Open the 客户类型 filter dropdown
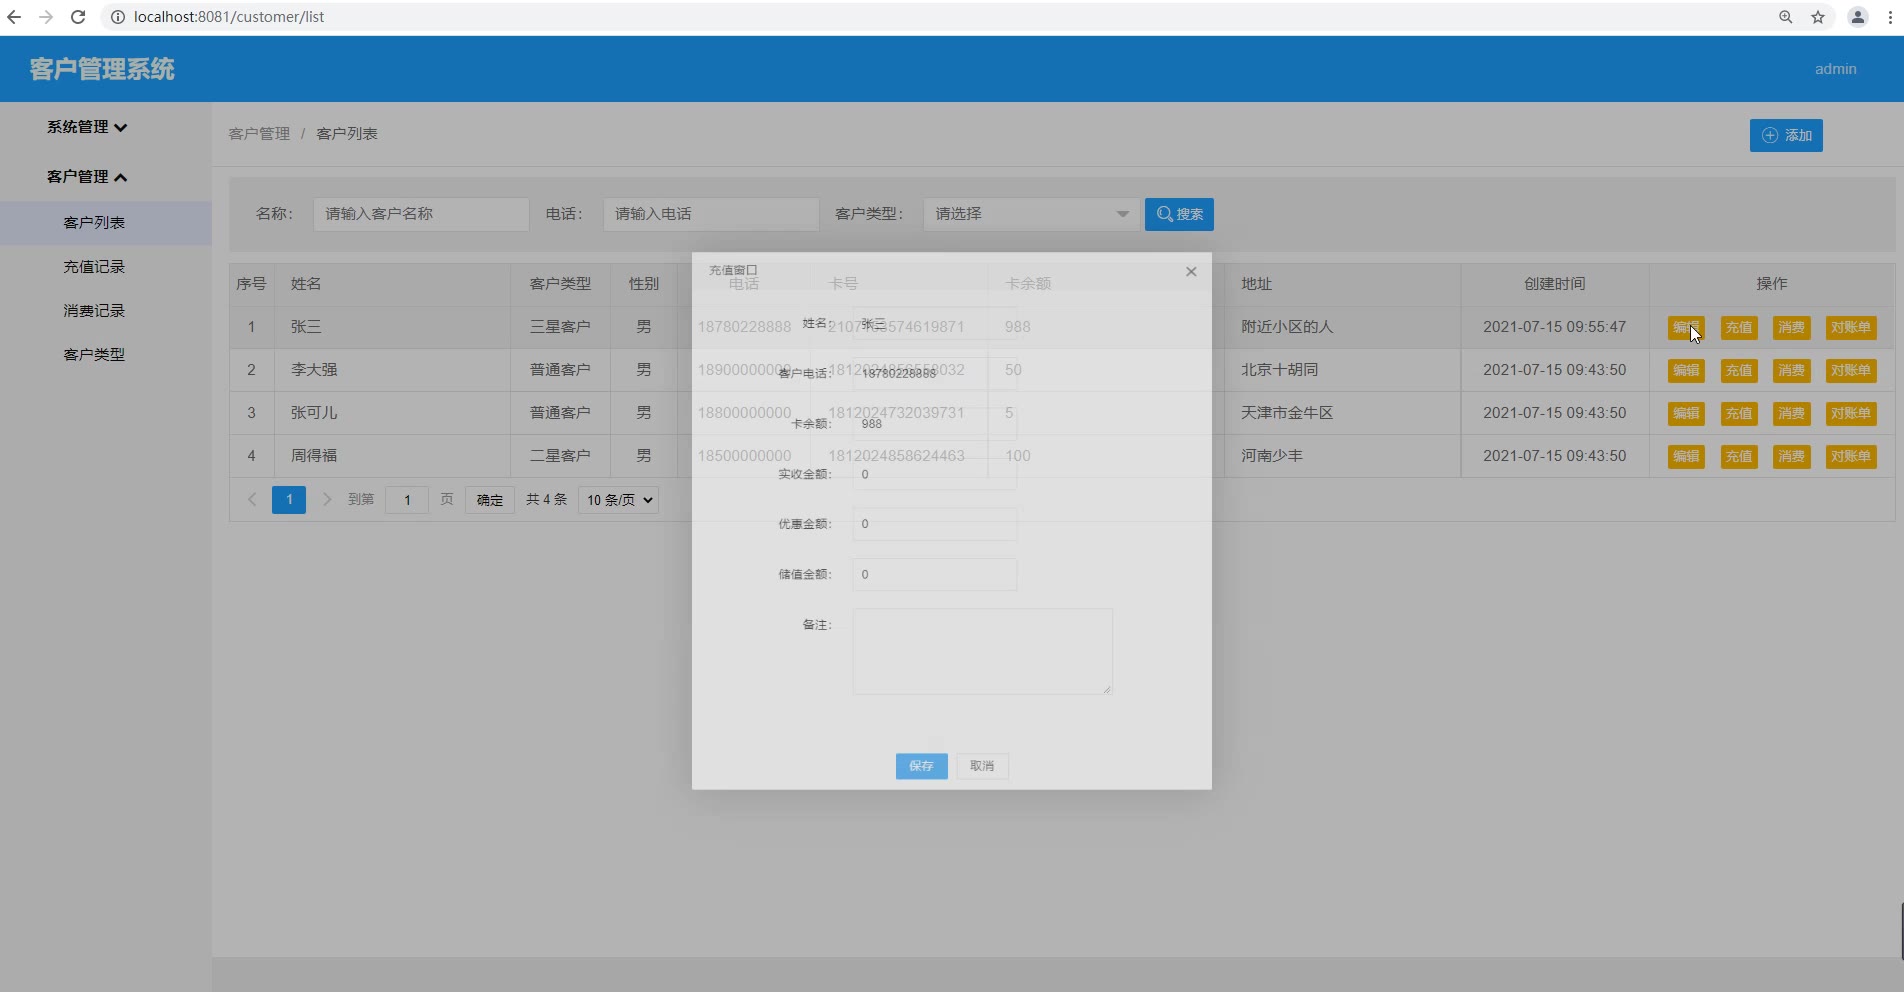Viewport: 1904px width, 992px height. [1030, 214]
